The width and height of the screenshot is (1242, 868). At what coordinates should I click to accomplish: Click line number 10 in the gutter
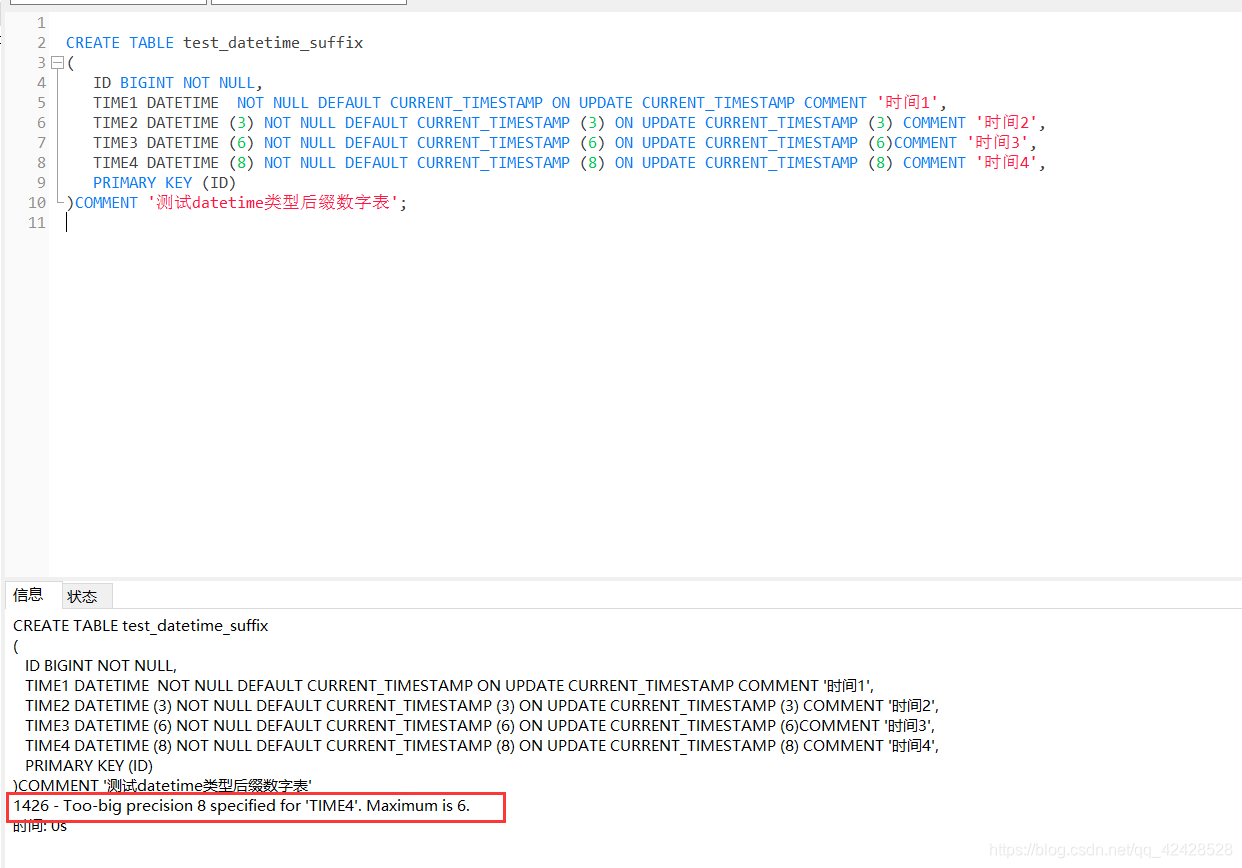click(36, 202)
